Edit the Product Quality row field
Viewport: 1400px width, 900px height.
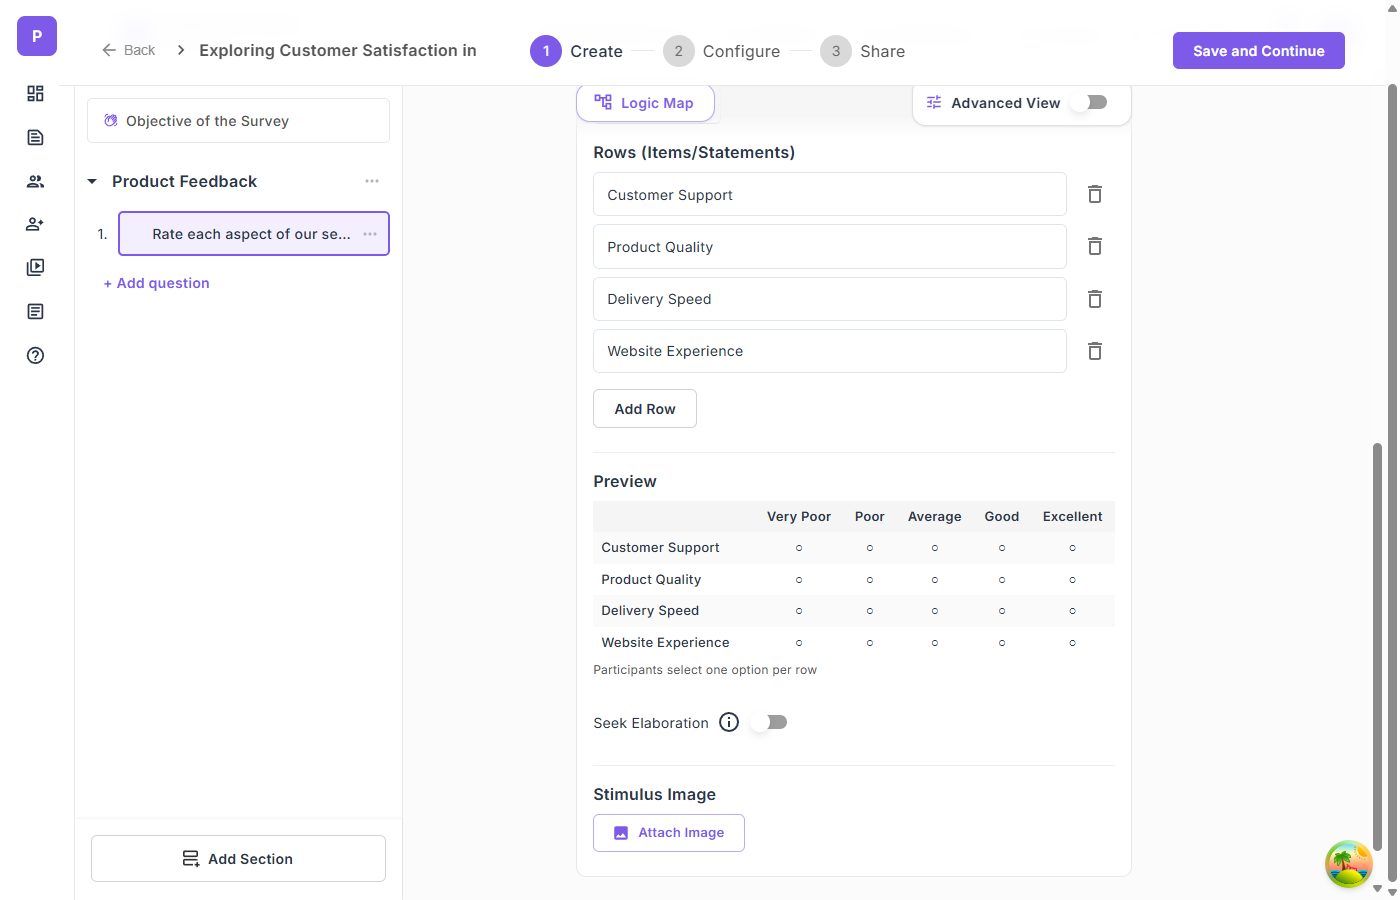[829, 247]
